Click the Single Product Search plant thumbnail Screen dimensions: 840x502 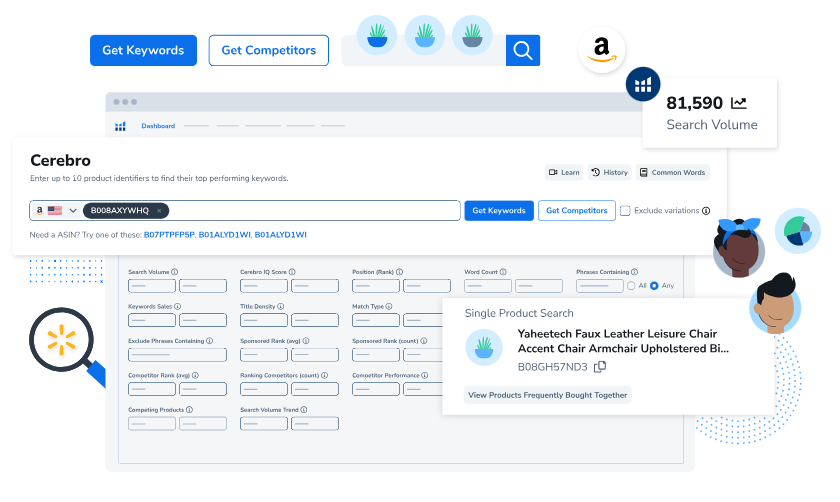click(x=484, y=348)
